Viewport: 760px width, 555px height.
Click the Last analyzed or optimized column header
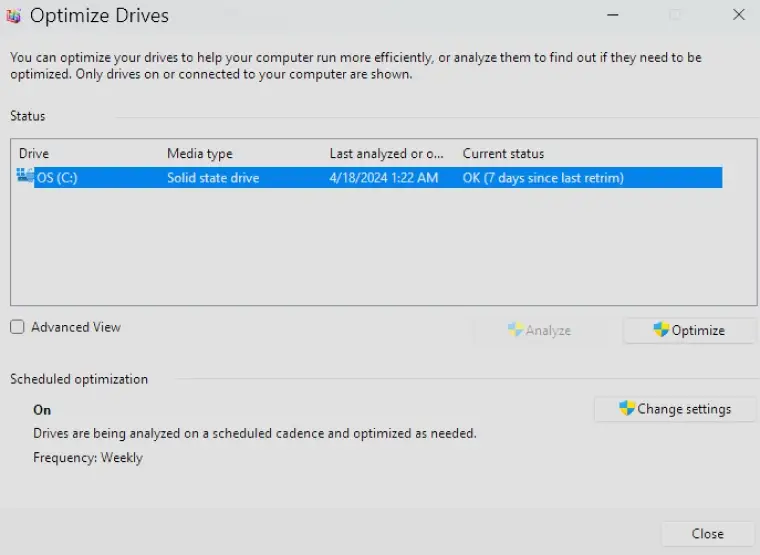pos(386,154)
